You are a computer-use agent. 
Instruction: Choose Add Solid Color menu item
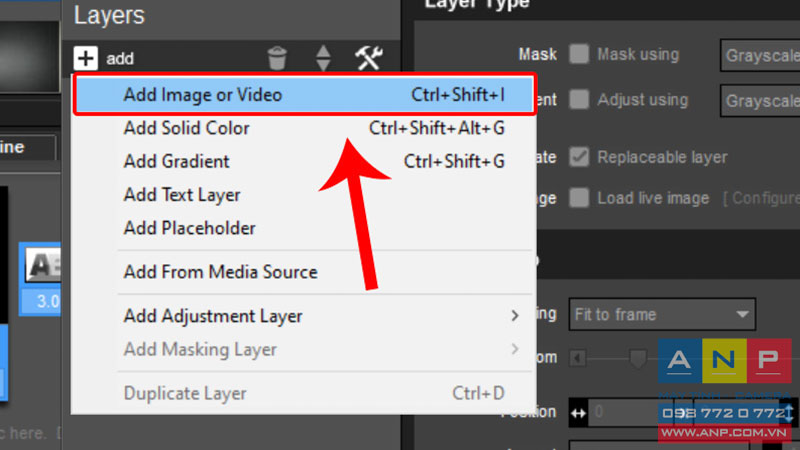point(304,128)
